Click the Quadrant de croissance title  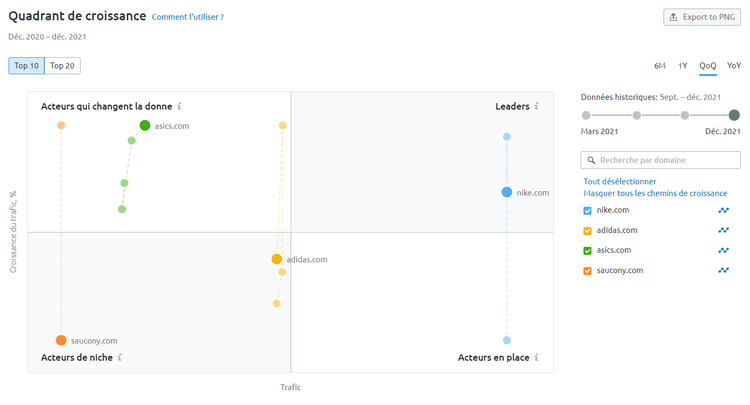(x=77, y=16)
